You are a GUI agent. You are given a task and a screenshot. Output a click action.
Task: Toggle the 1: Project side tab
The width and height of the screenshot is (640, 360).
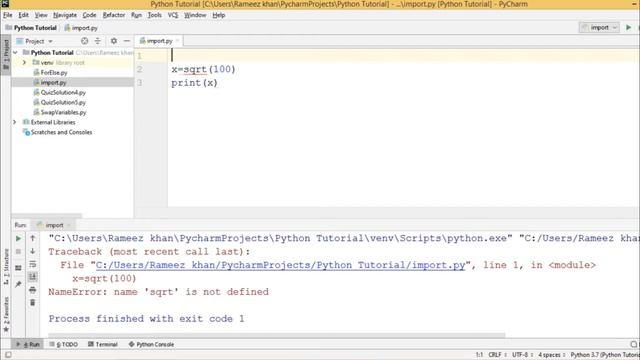point(6,55)
